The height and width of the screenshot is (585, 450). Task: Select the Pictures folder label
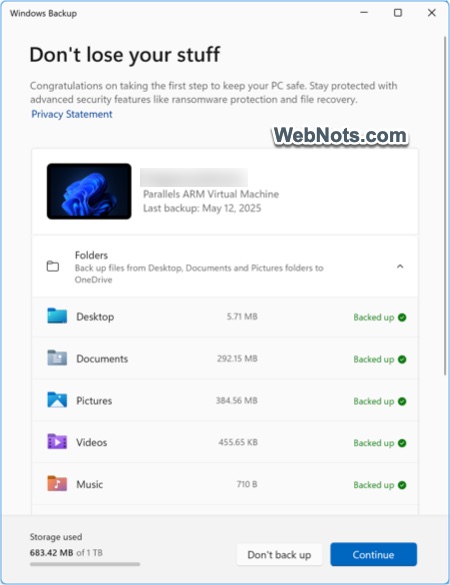point(94,401)
